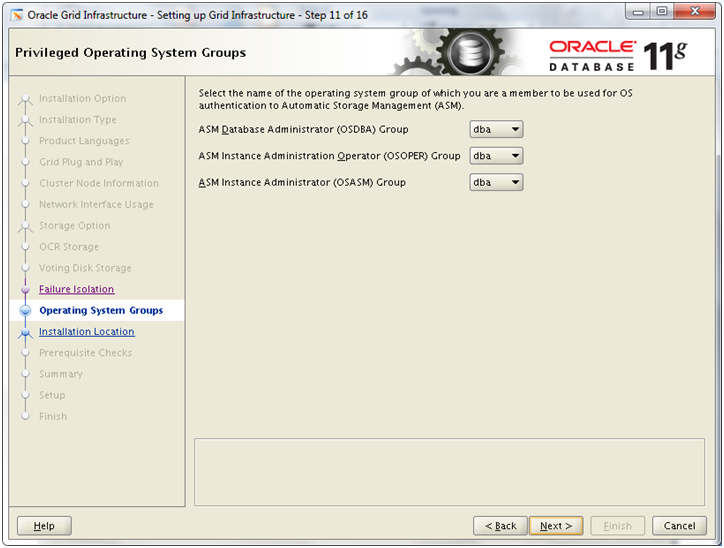Click the Product Languages step
Viewport: 724px width, 548px height.
click(84, 141)
